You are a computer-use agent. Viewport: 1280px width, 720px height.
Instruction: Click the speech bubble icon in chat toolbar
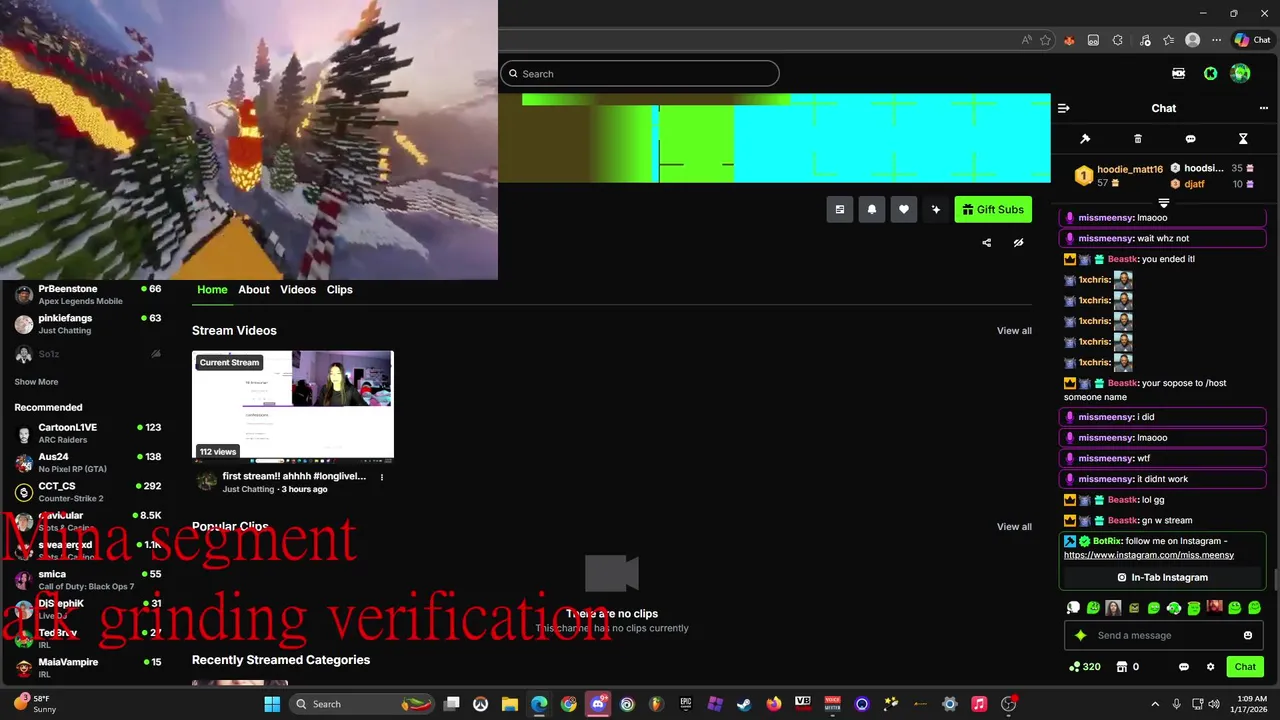pyautogui.click(x=1190, y=139)
